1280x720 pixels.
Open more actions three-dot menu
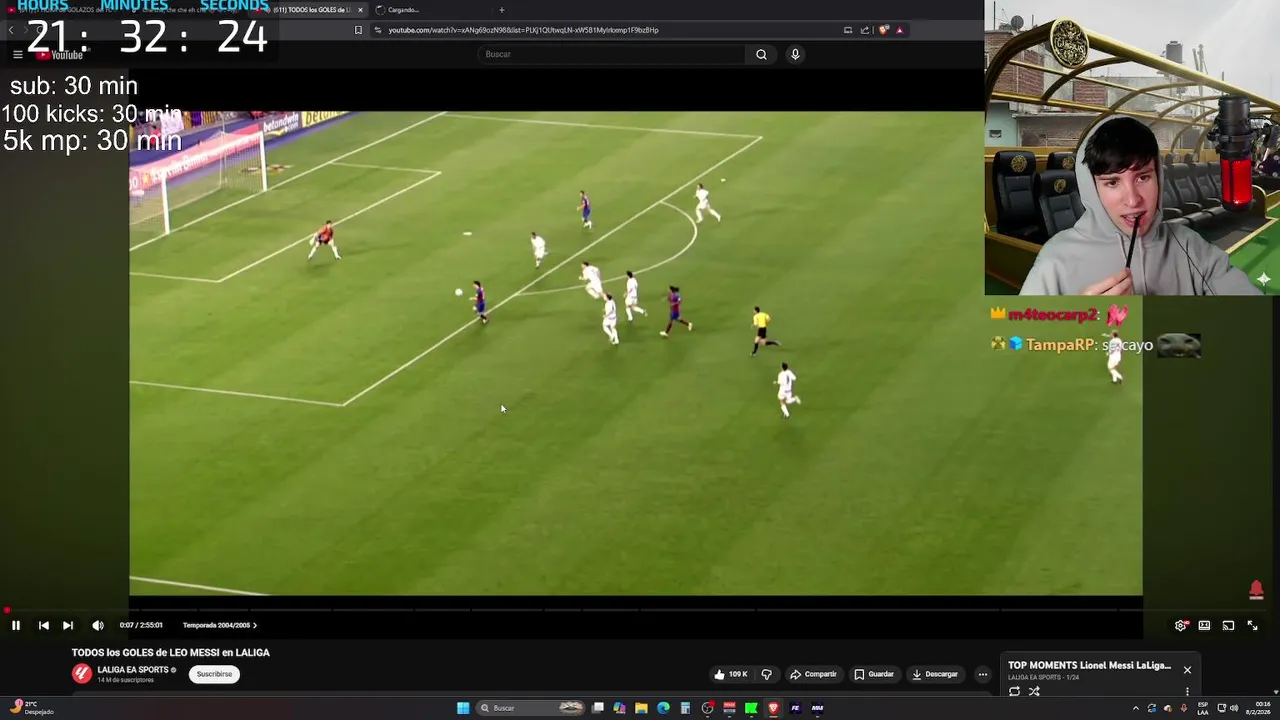(982, 674)
